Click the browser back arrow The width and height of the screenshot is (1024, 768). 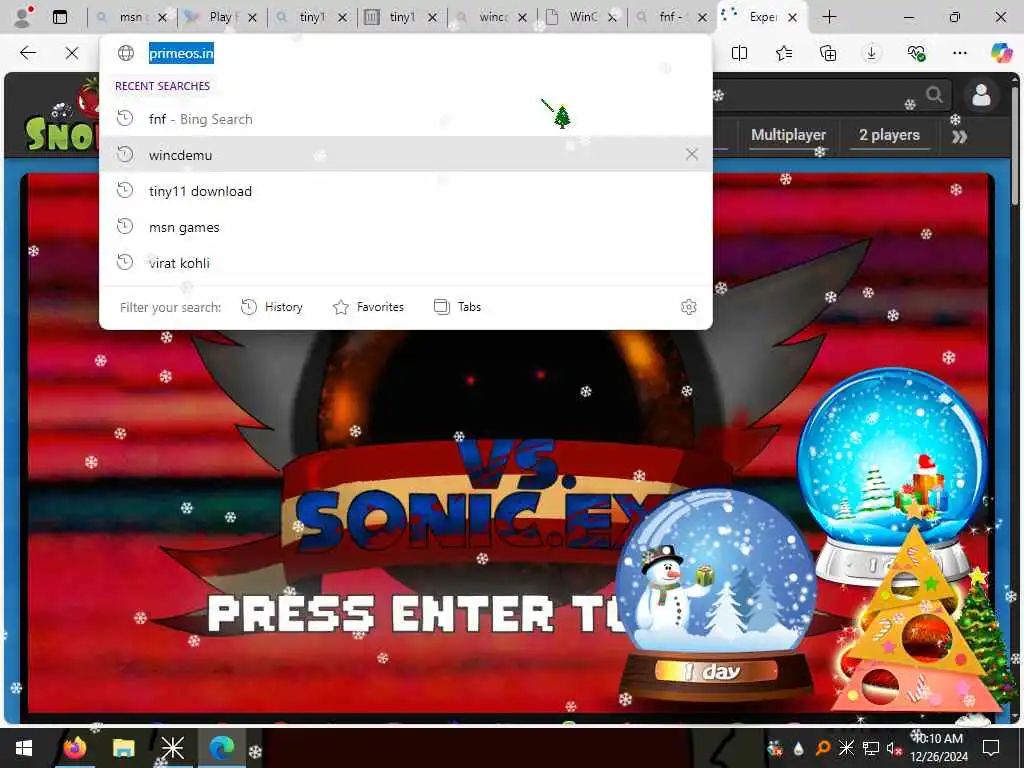28,53
